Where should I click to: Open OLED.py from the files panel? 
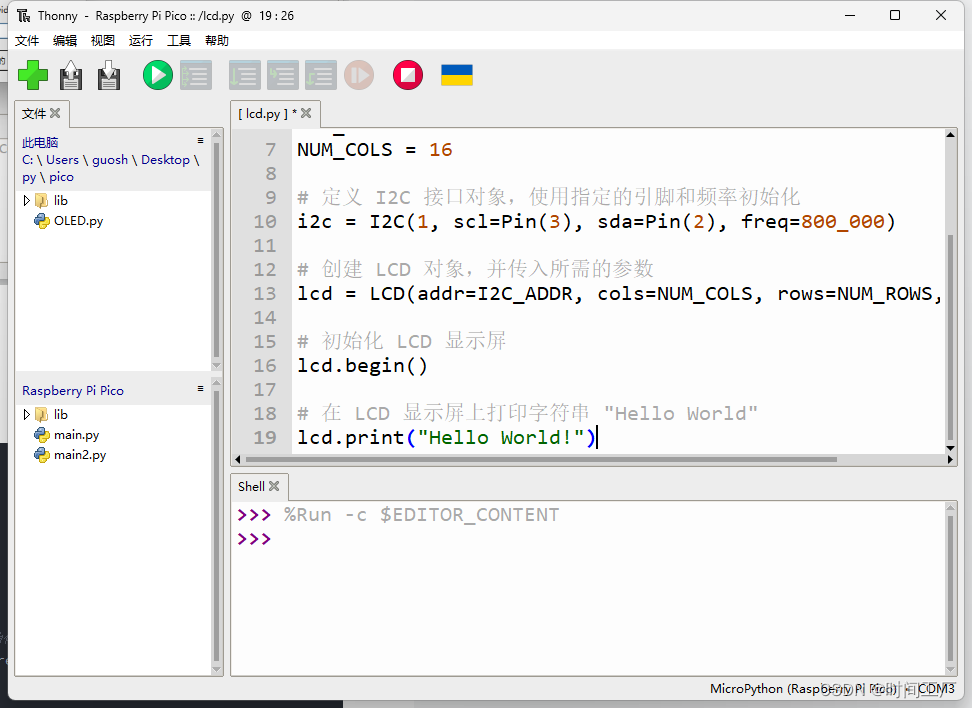pos(78,221)
